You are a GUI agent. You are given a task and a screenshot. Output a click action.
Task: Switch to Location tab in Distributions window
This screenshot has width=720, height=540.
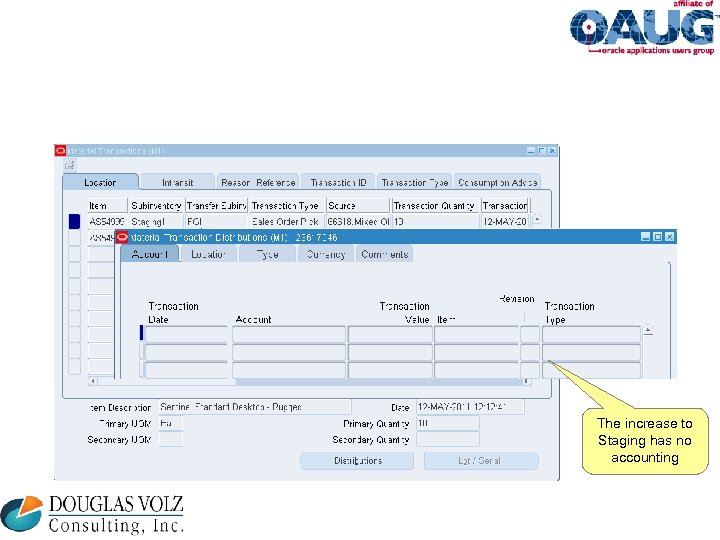208,254
